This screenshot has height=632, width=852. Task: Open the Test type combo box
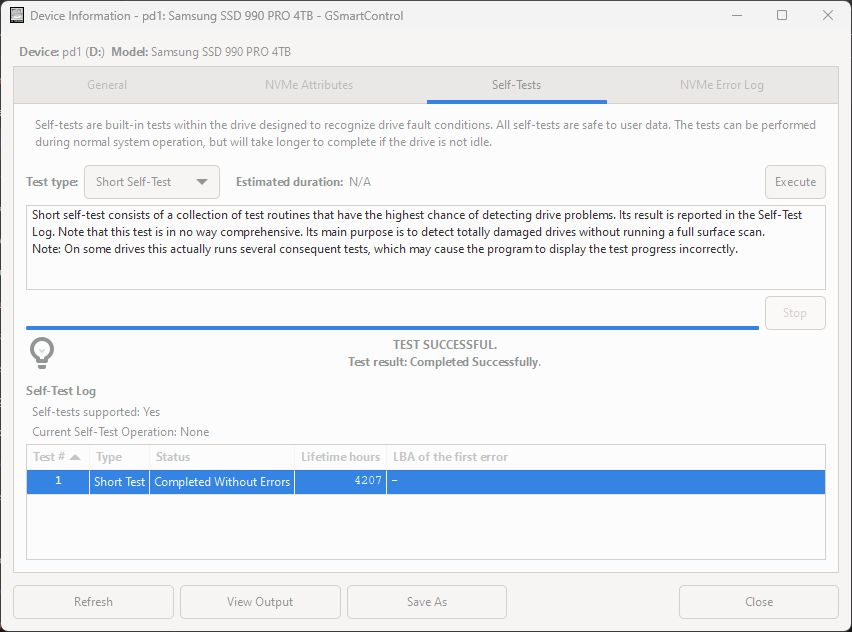click(x=151, y=182)
